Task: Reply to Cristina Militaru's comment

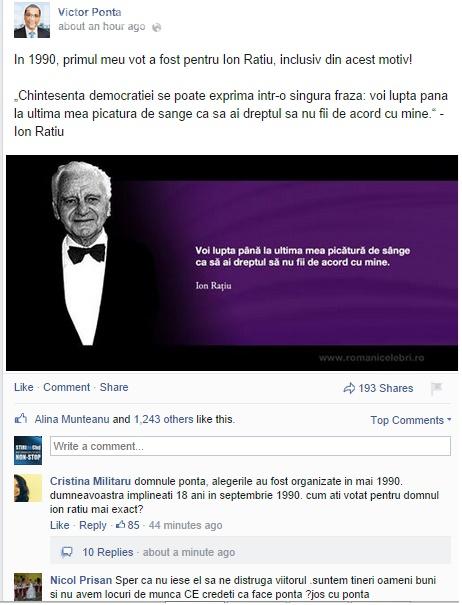Action: click(x=93, y=525)
